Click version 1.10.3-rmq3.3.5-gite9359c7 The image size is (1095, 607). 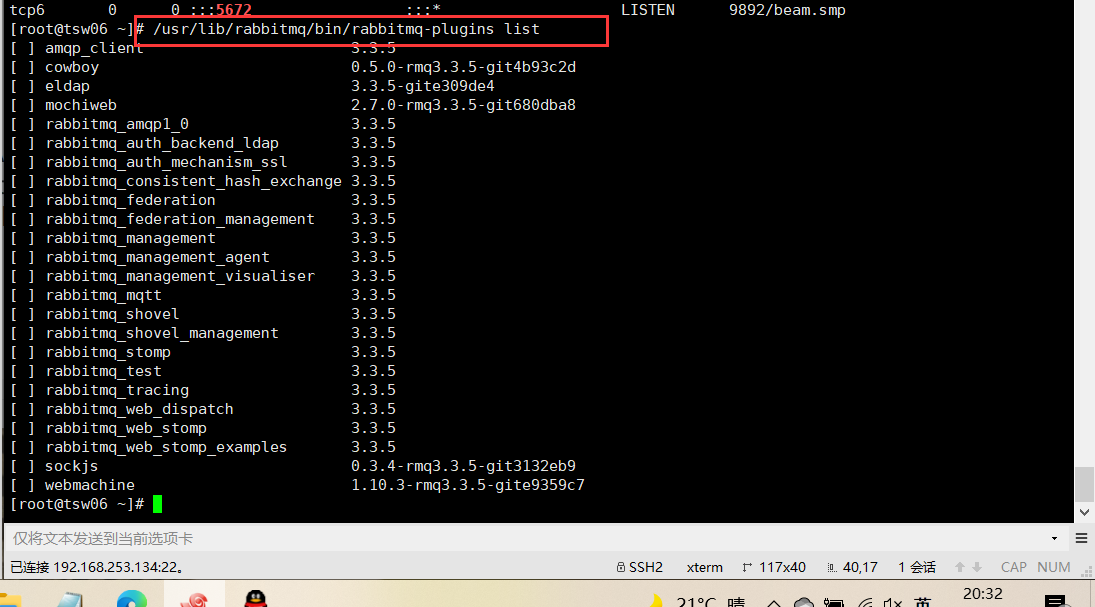tap(468, 485)
